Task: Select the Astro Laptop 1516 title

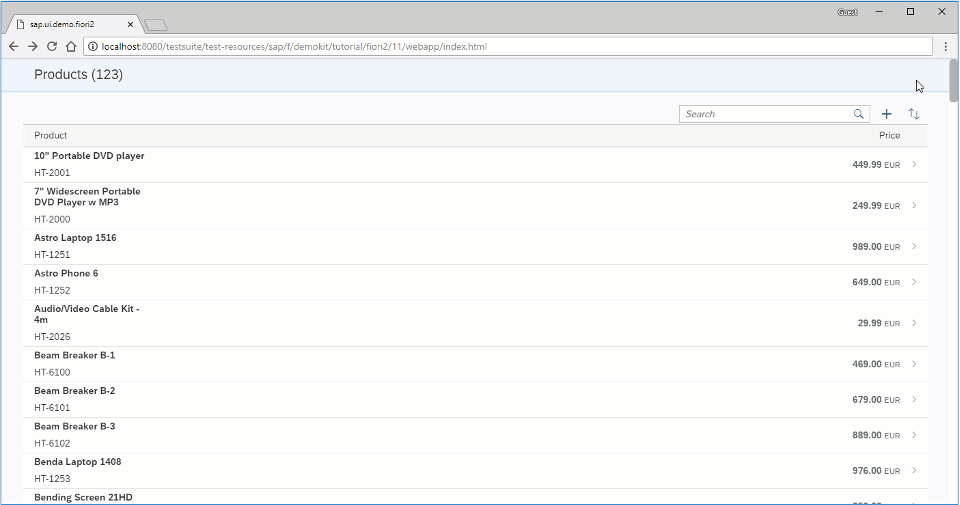Action: [x=75, y=238]
